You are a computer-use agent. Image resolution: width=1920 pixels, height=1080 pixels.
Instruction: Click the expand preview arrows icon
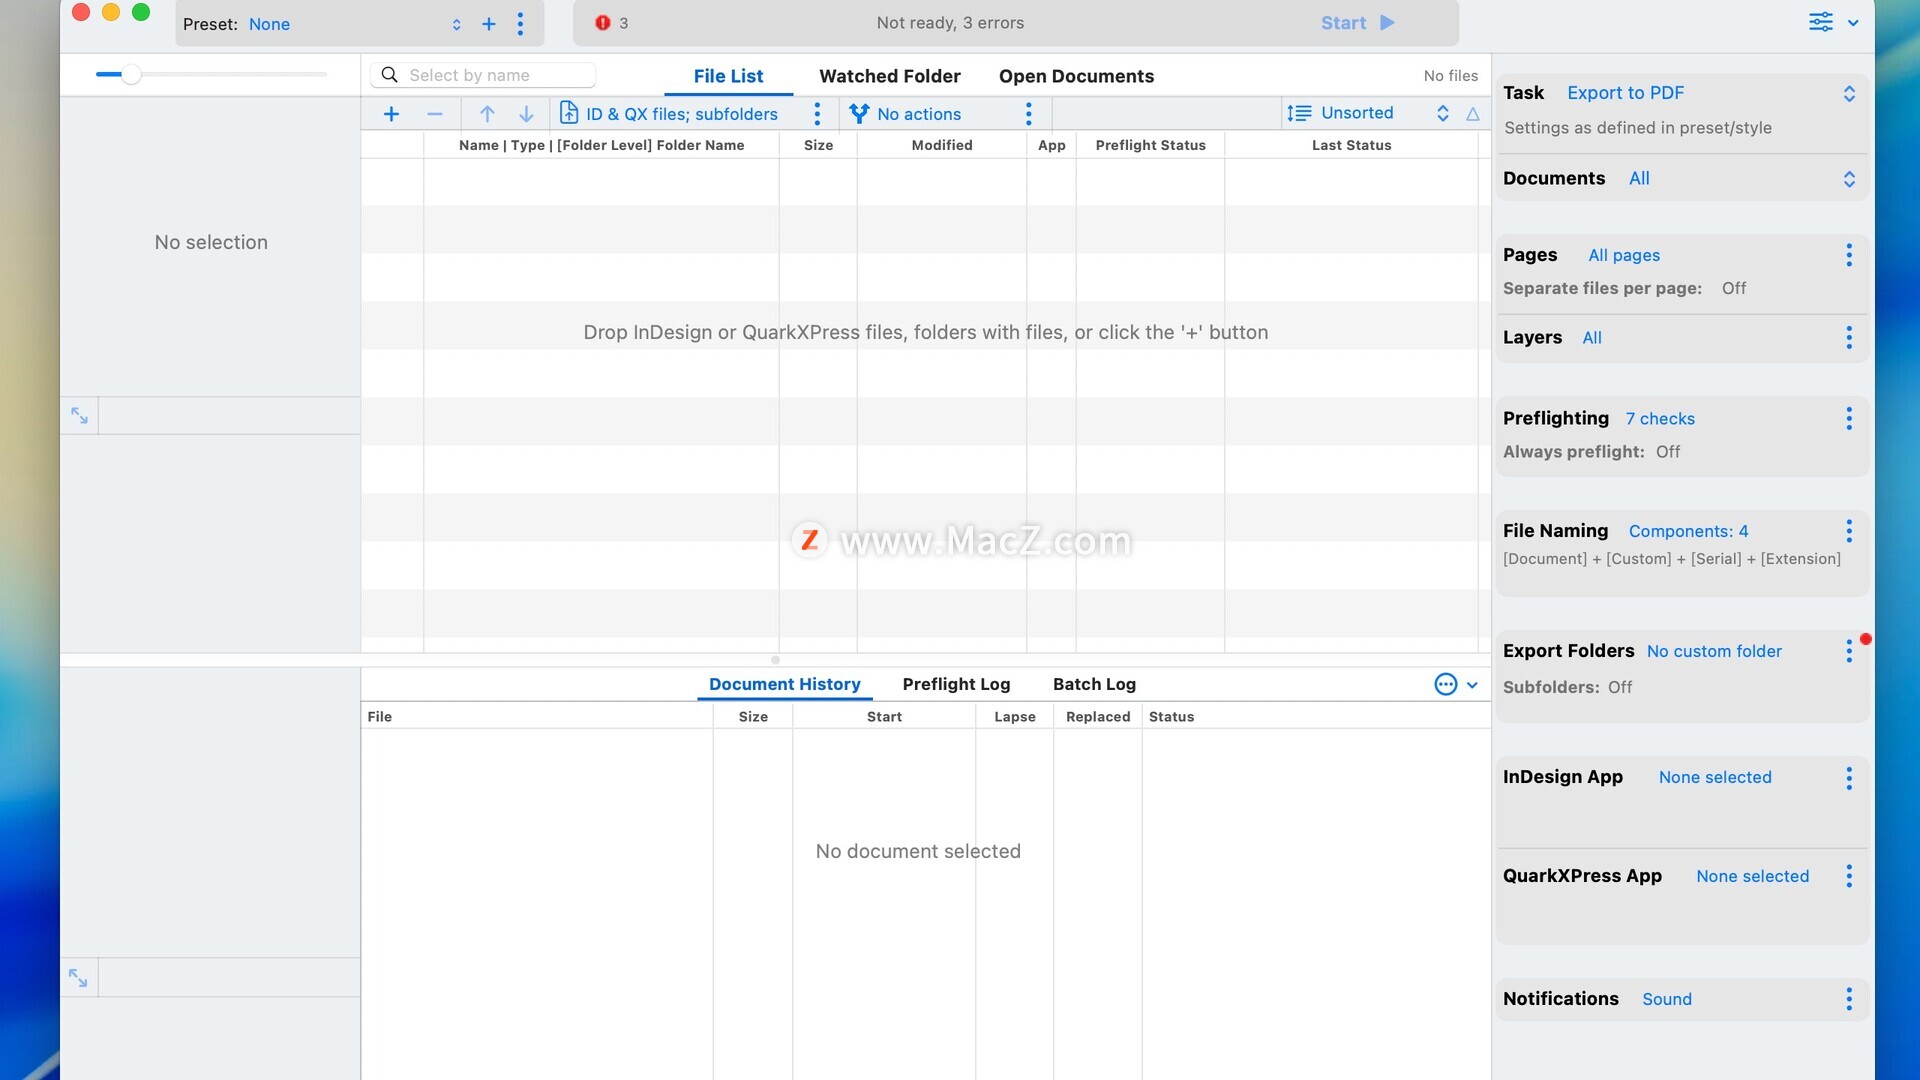(79, 415)
